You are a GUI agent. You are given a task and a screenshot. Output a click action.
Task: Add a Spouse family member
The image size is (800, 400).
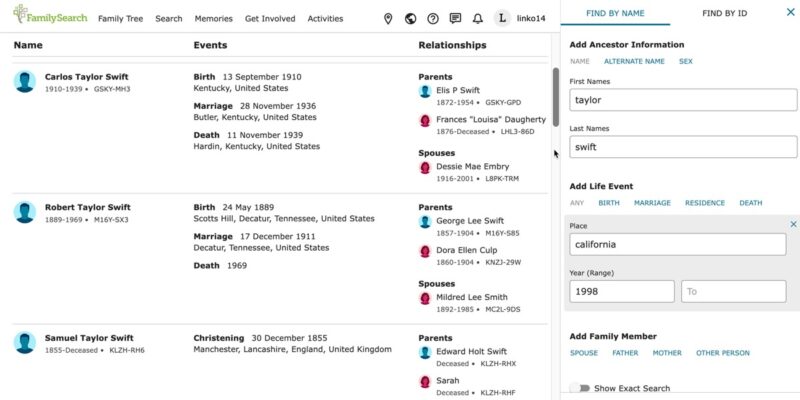pyautogui.click(x=584, y=353)
